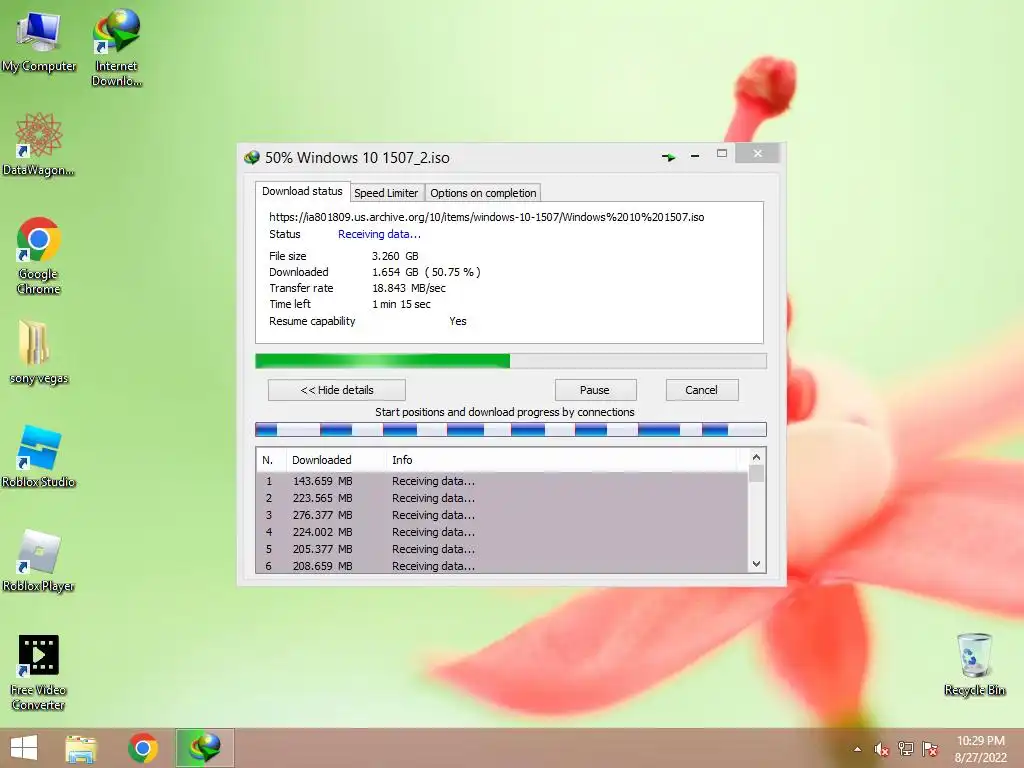Open the My Computer desktop icon
Image resolution: width=1024 pixels, height=768 pixels.
coord(39,42)
